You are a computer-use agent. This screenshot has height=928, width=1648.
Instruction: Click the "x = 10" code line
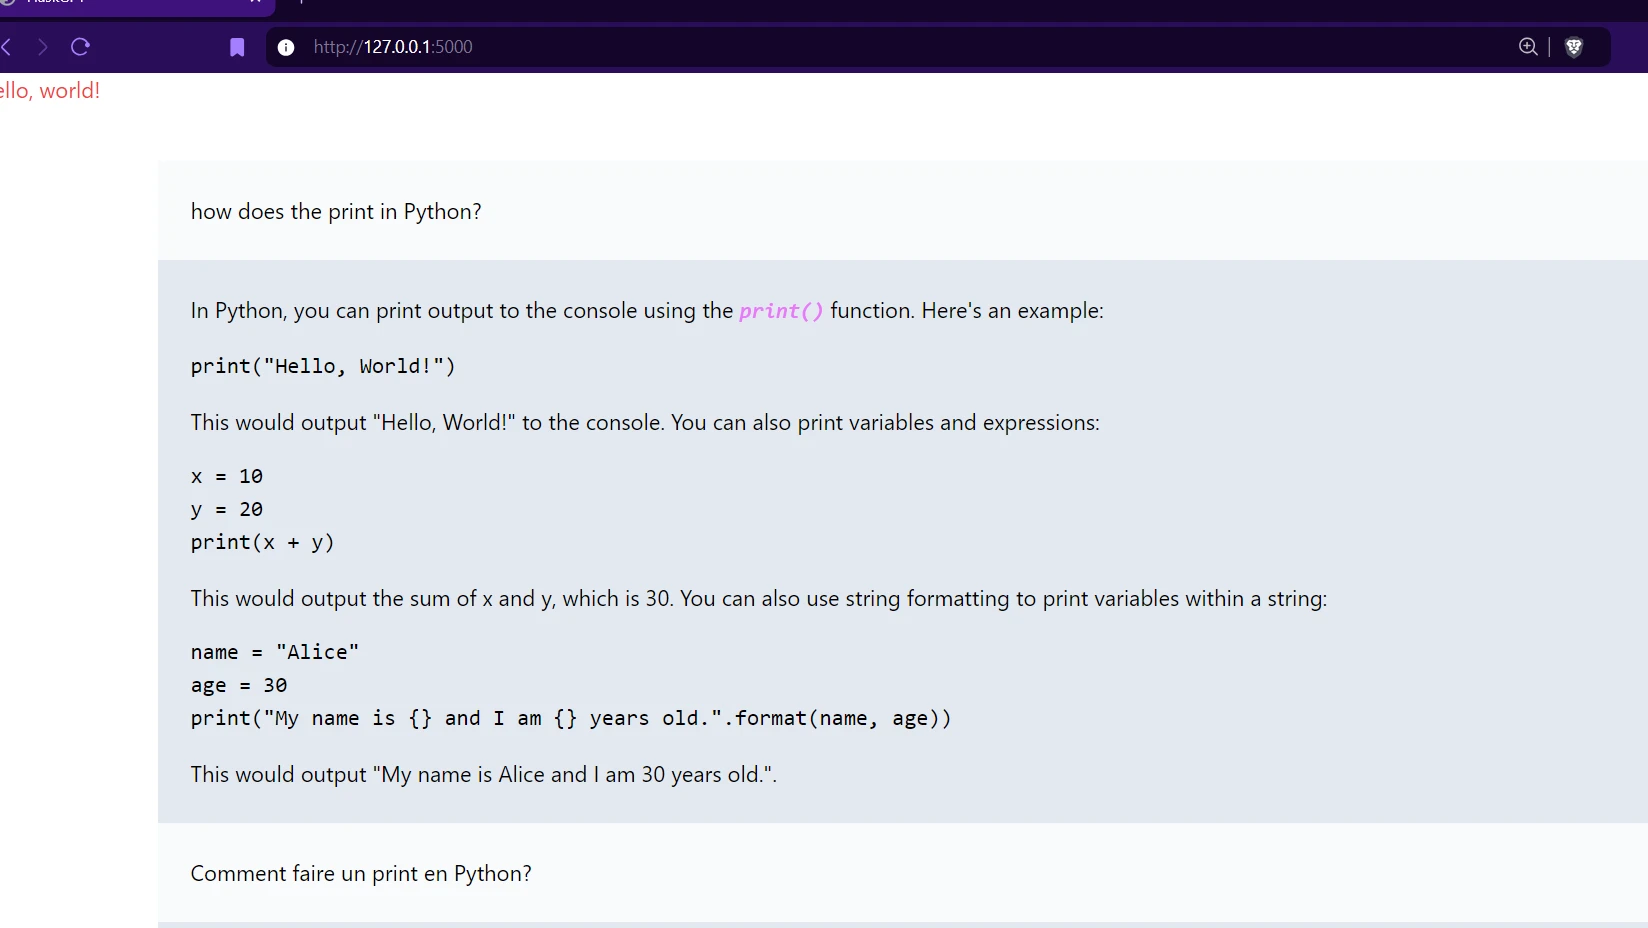pos(227,477)
